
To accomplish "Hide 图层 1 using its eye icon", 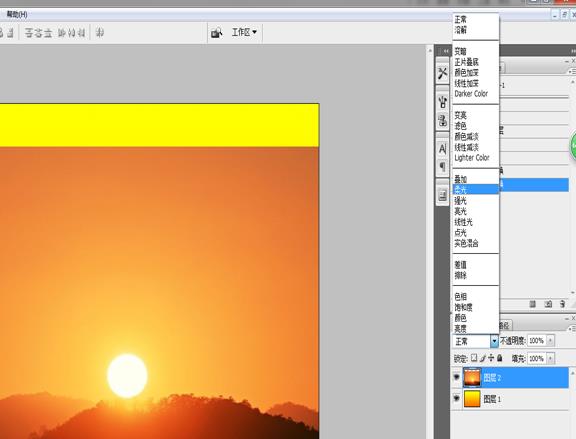I will tap(456, 398).
